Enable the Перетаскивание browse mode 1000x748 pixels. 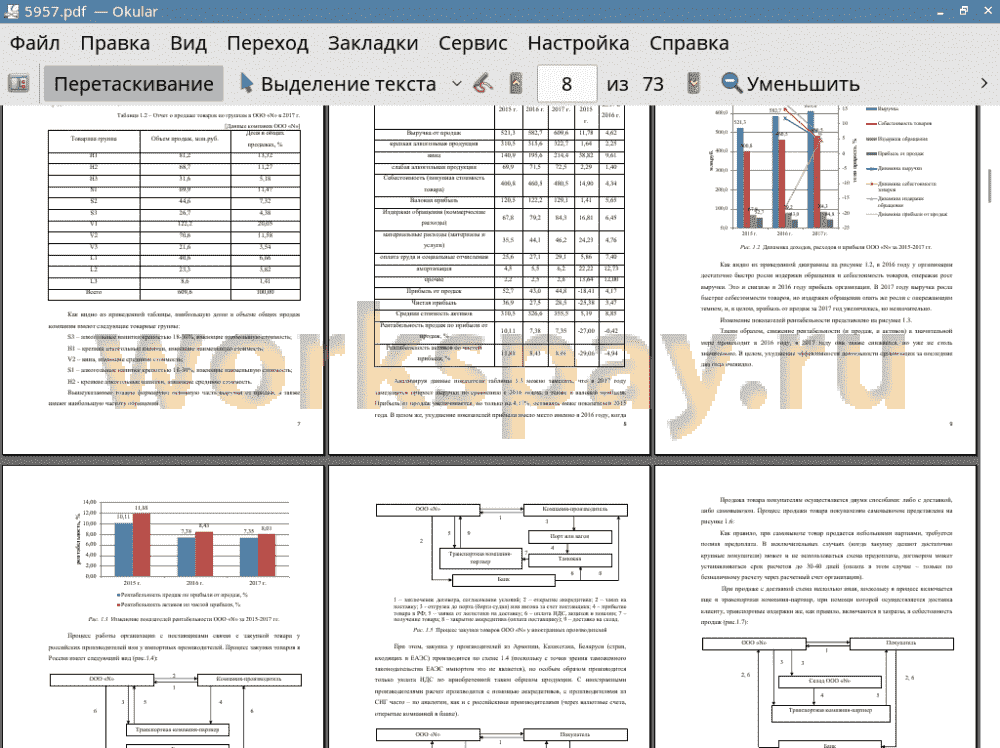coord(133,84)
